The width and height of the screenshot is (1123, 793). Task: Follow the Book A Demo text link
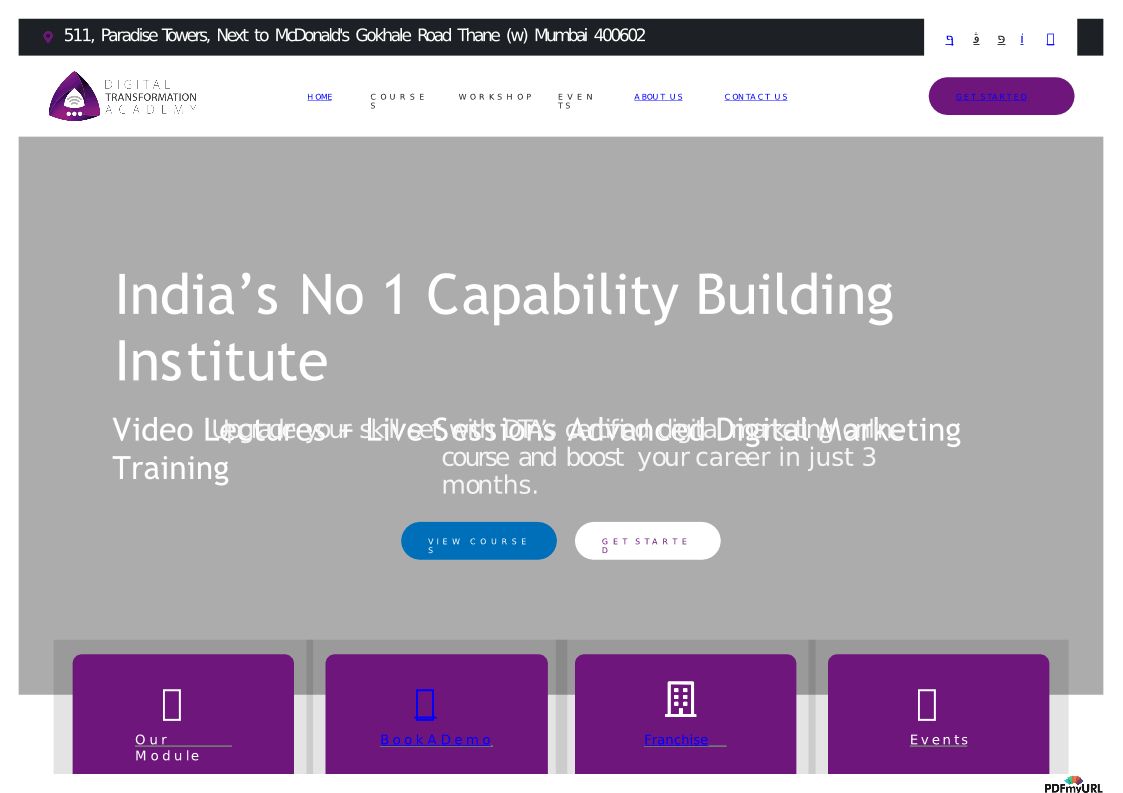pyautogui.click(x=436, y=740)
